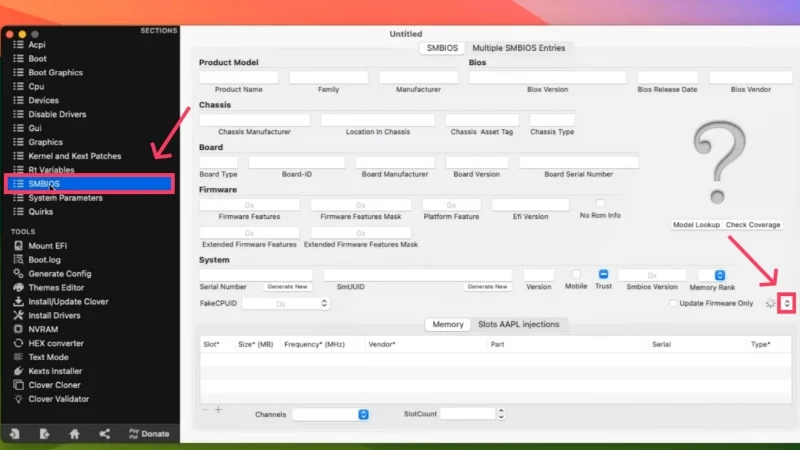Check the Update Firmware Only box
This screenshot has width=800, height=450.
[673, 303]
